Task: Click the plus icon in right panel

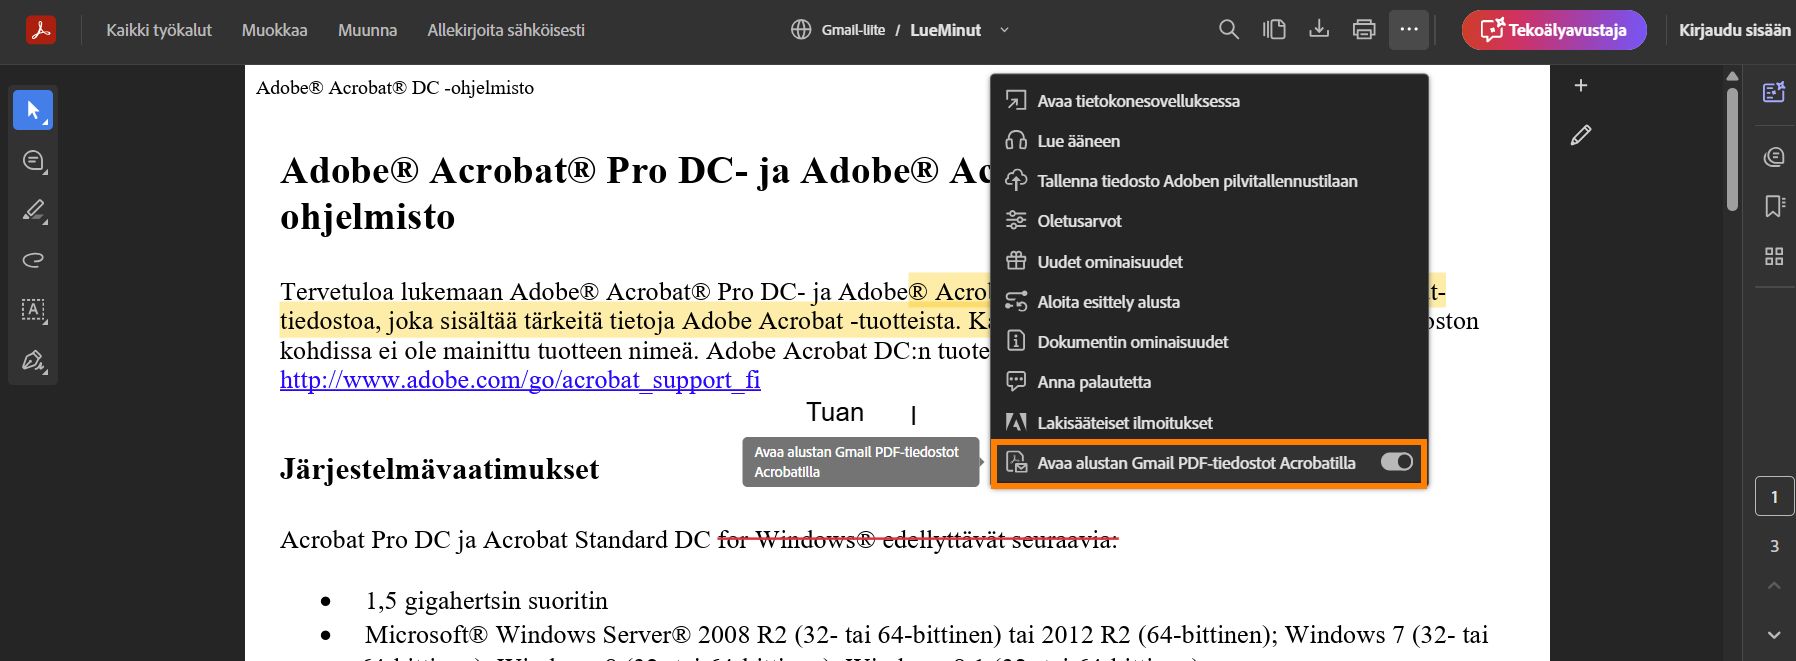Action: [x=1581, y=86]
